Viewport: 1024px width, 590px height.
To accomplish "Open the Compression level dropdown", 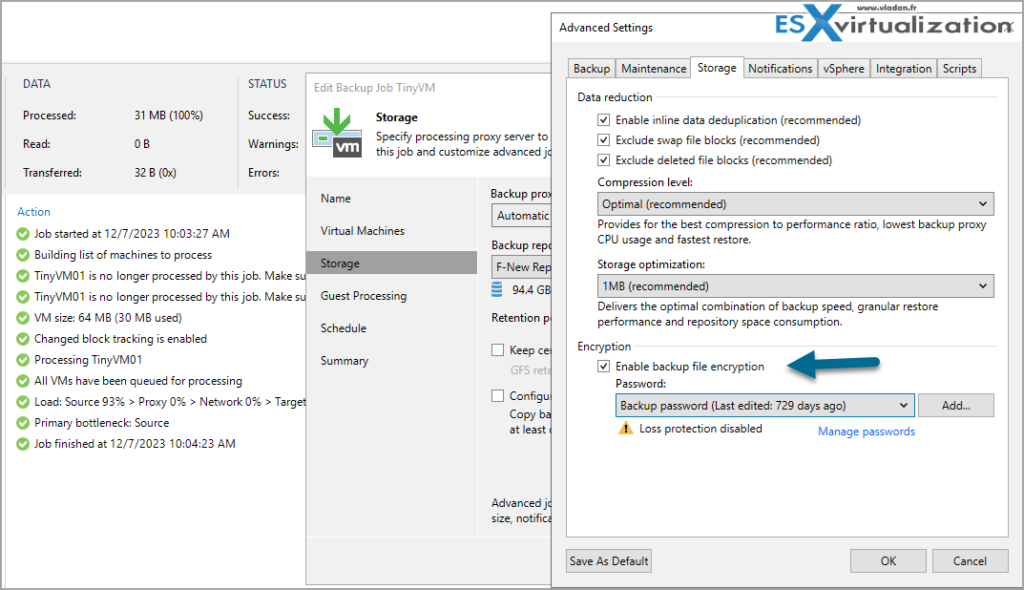I will point(985,203).
